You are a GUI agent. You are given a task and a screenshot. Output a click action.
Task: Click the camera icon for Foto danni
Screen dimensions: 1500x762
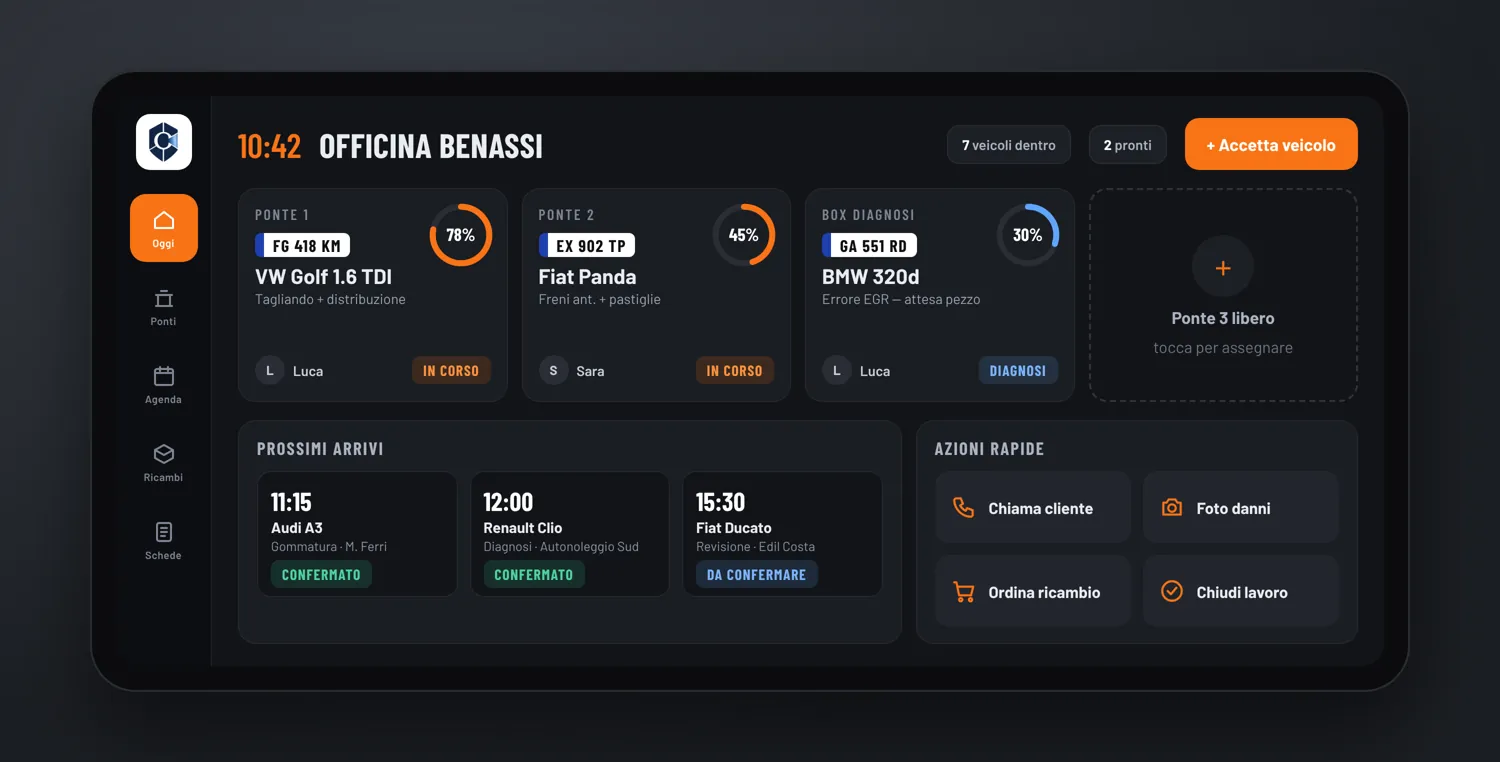coord(1172,508)
